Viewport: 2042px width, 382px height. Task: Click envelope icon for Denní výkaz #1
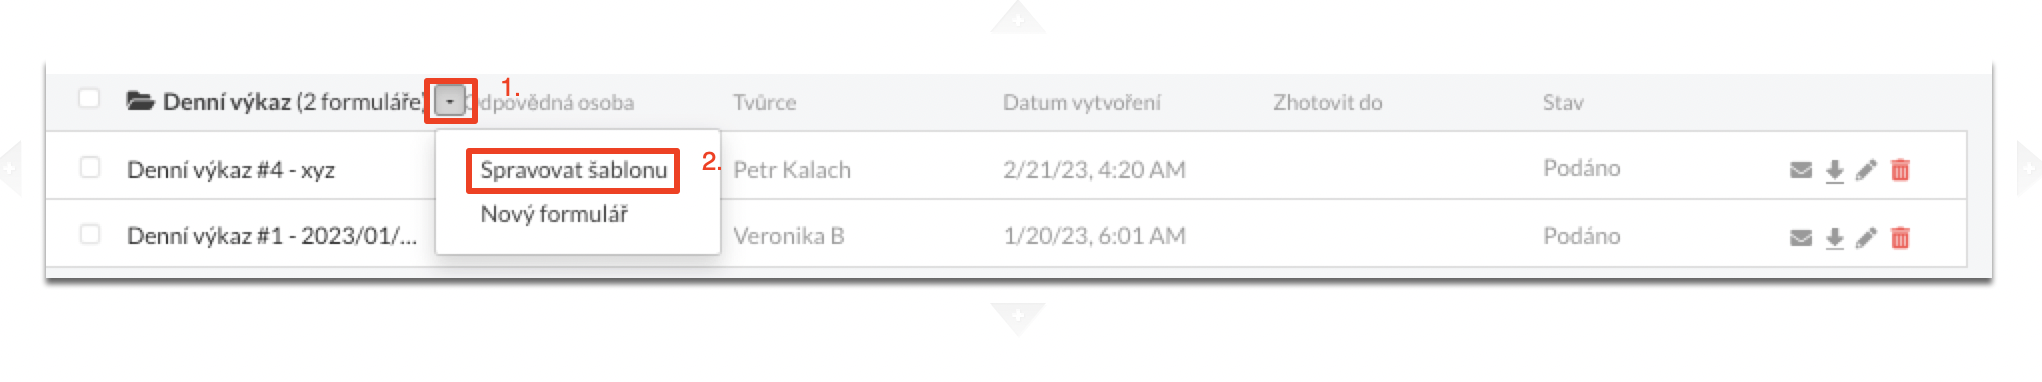tap(1800, 238)
